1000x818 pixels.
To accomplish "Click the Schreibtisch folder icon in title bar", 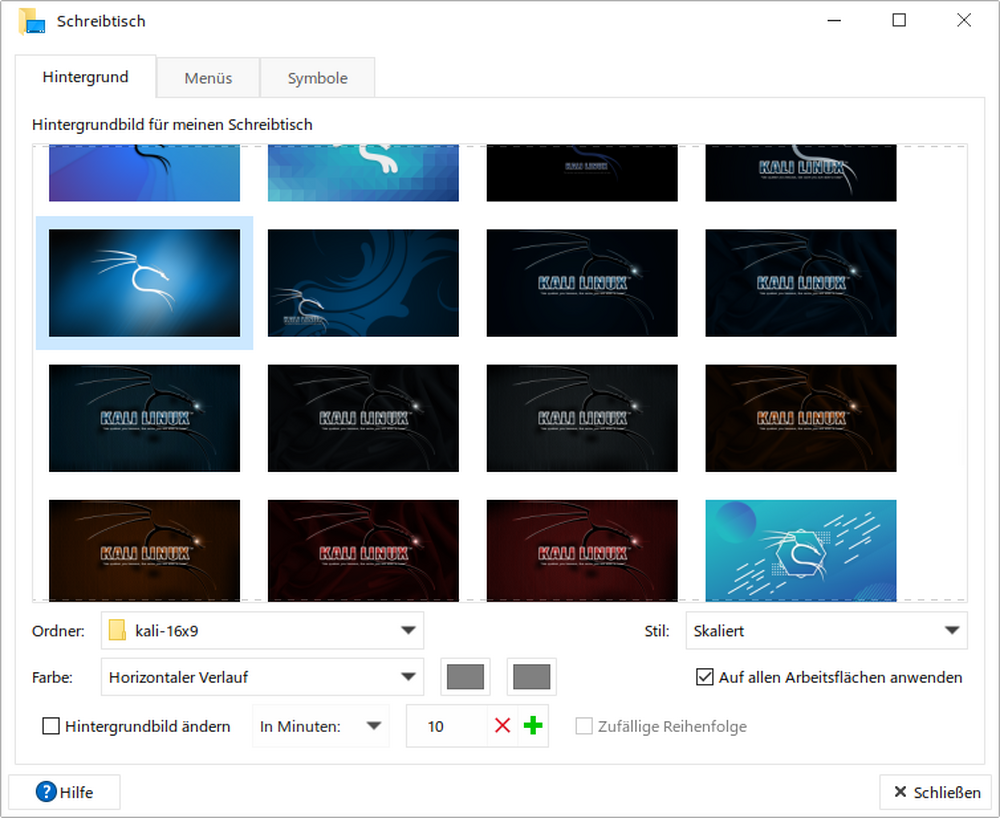I will click(x=32, y=21).
